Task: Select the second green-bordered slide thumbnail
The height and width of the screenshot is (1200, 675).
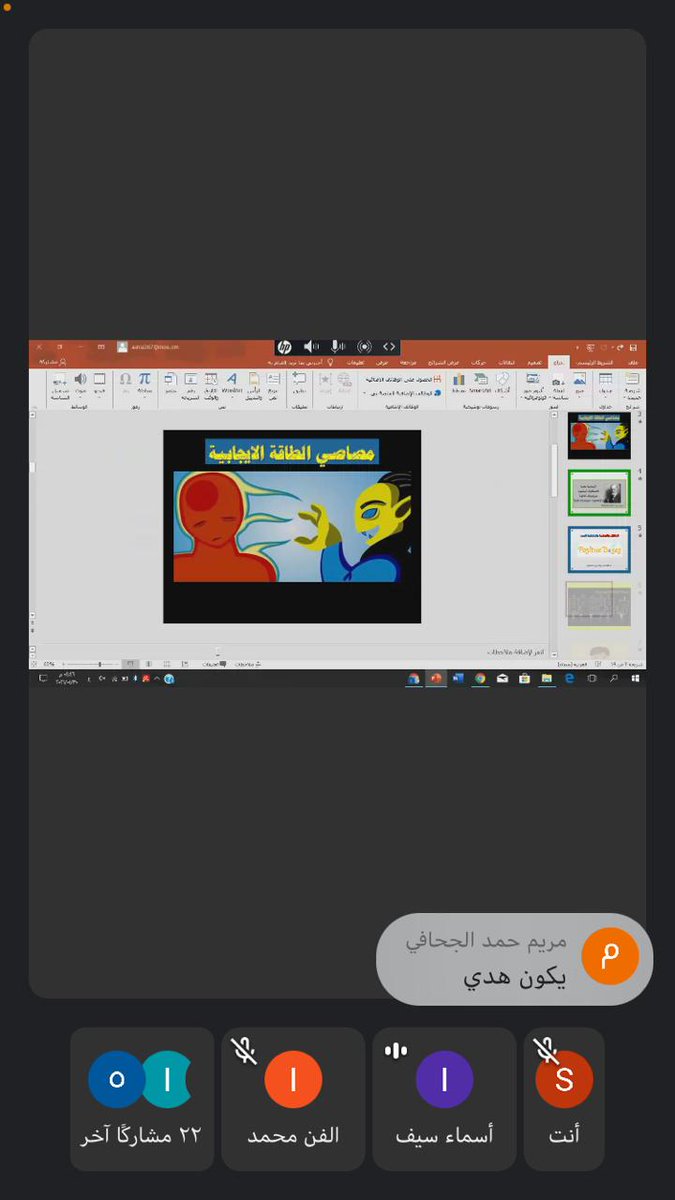Action: pyautogui.click(x=599, y=493)
